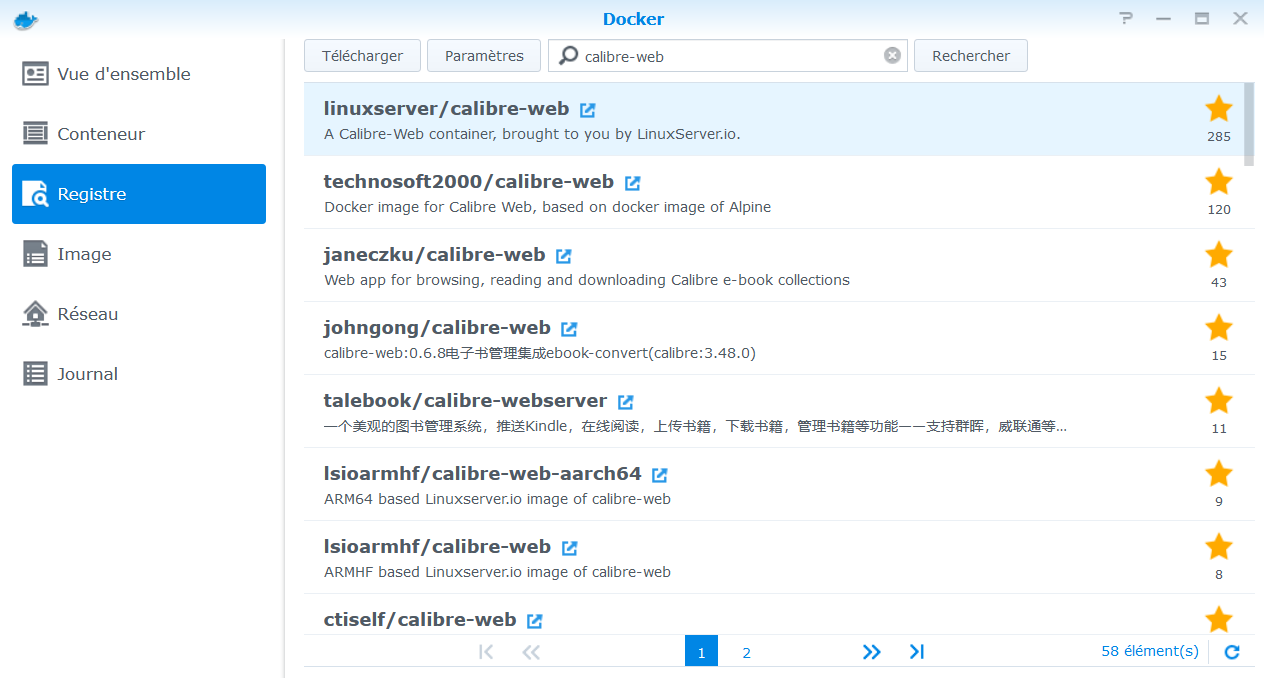The image size is (1264, 678).
Task: Click the Docker window title
Action: (633, 19)
